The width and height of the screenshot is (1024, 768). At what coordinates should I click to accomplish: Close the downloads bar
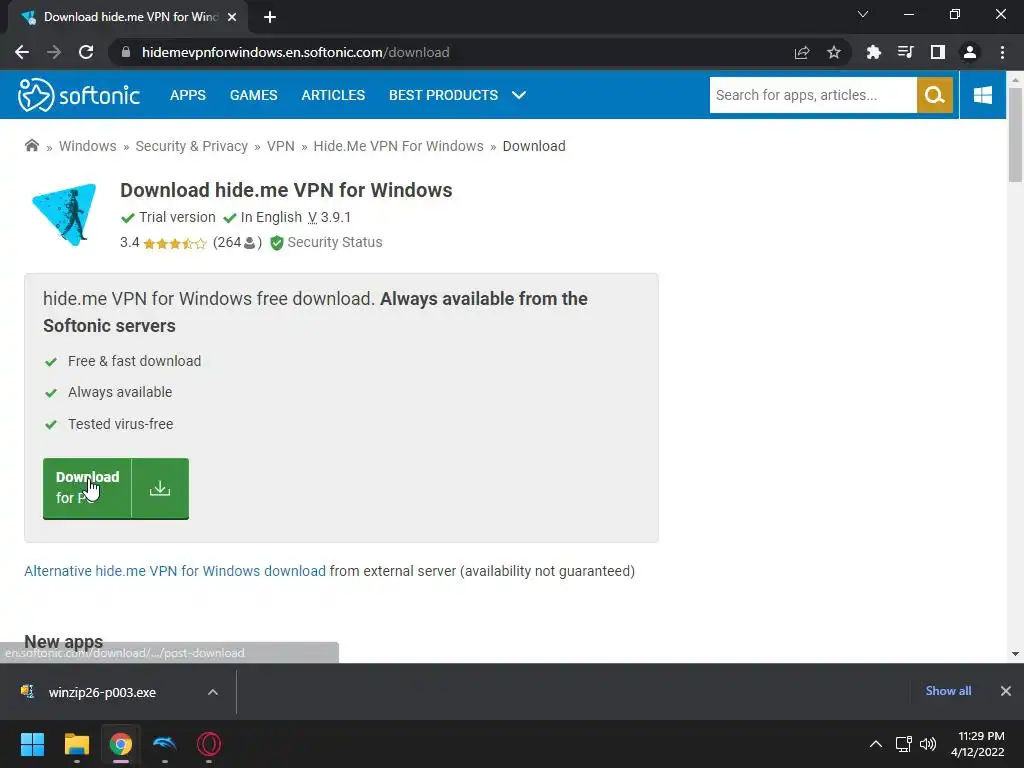pyautogui.click(x=1006, y=691)
